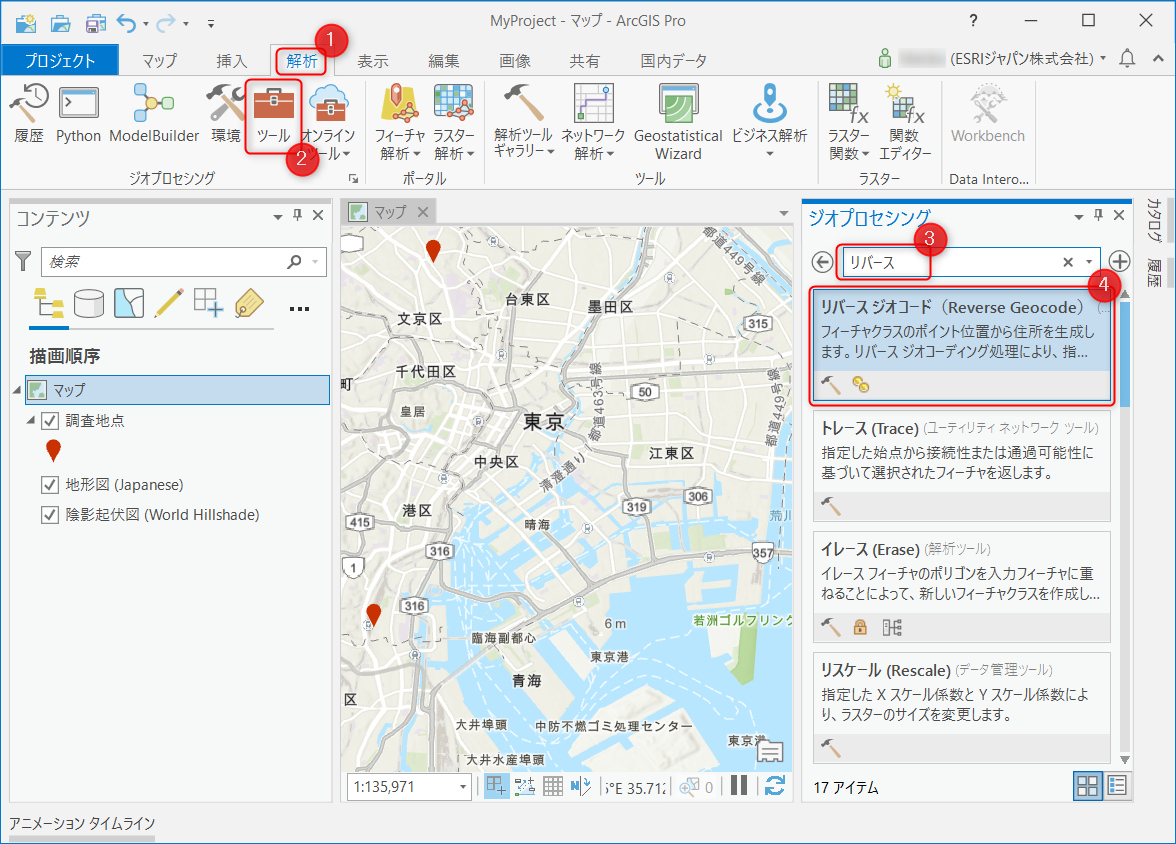
Task: Expand the 解析ツール ギャラリー
Action: click(523, 122)
